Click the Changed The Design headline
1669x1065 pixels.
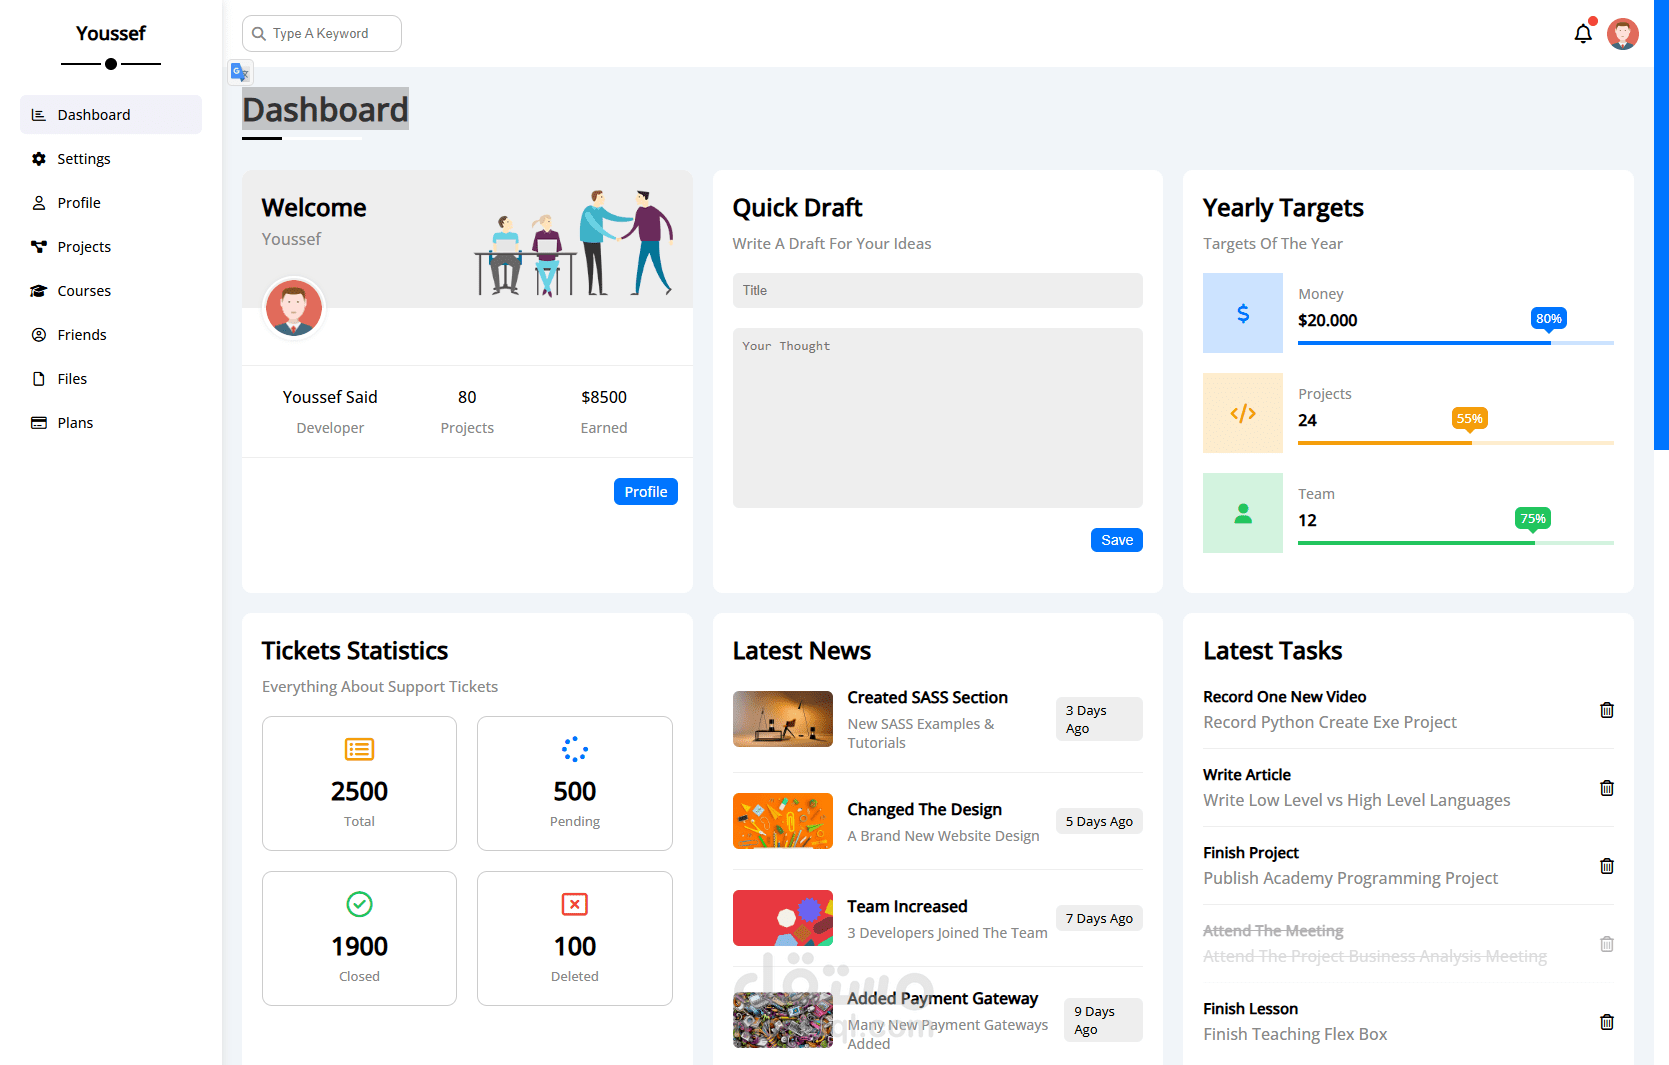tap(924, 810)
